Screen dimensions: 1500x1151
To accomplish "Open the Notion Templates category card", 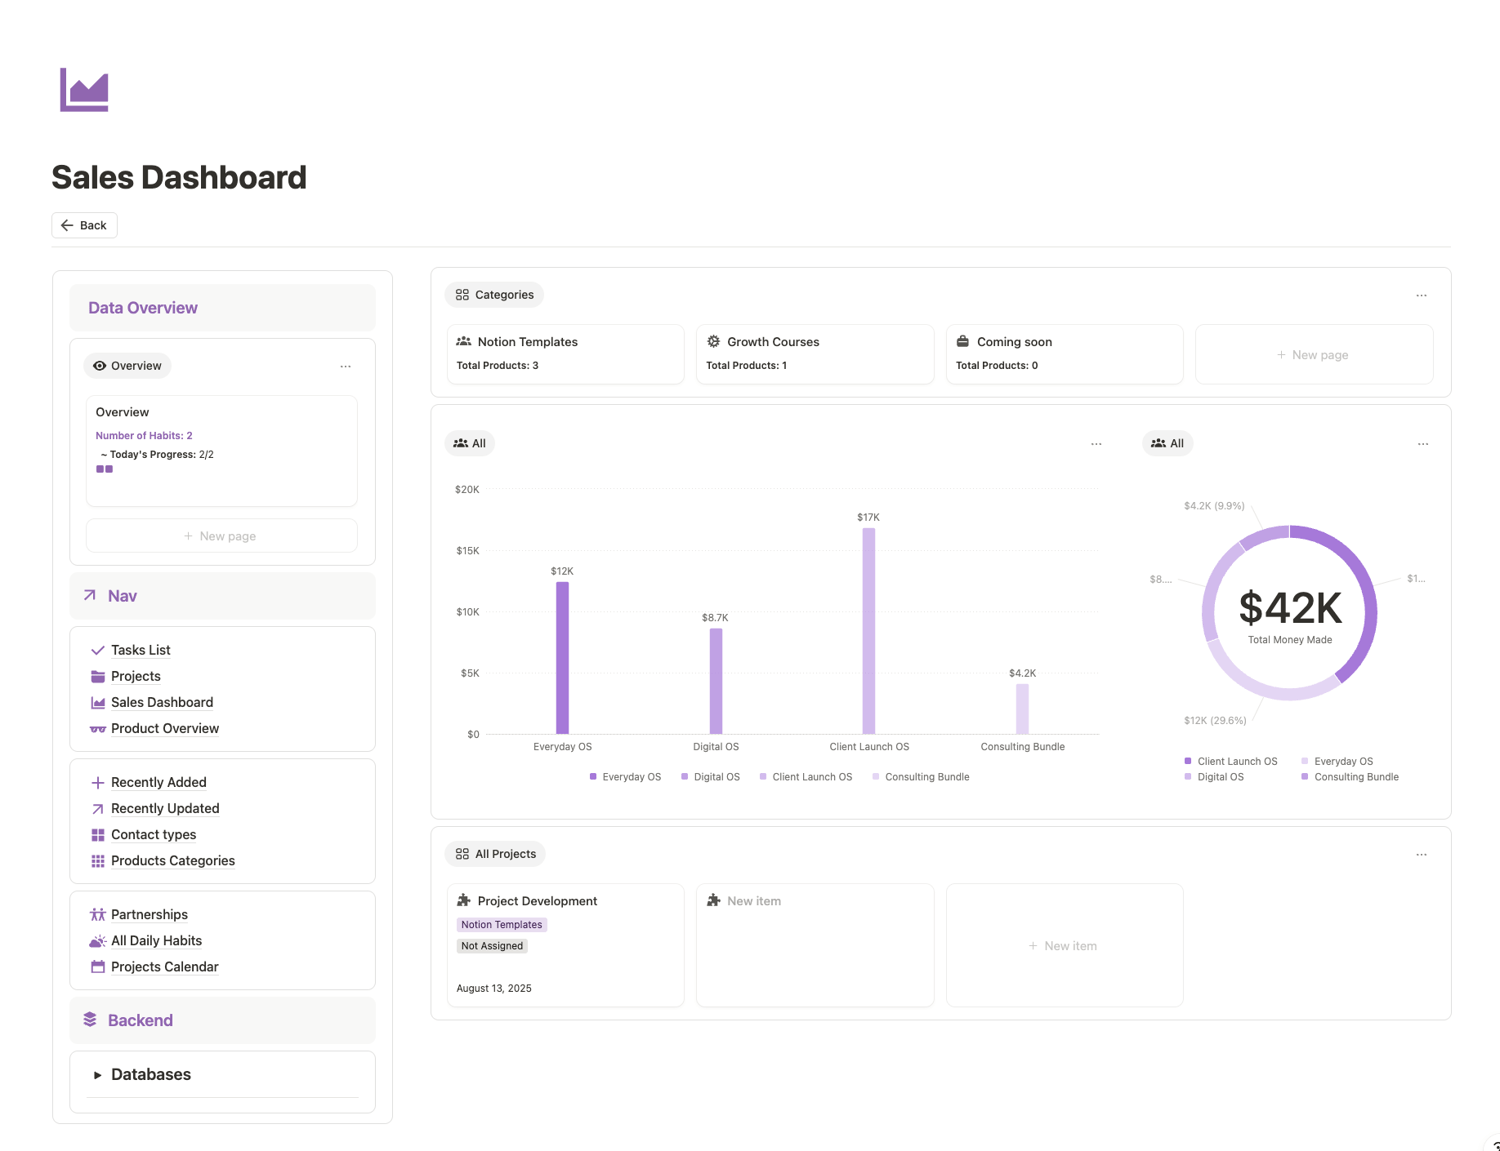I will [x=565, y=354].
